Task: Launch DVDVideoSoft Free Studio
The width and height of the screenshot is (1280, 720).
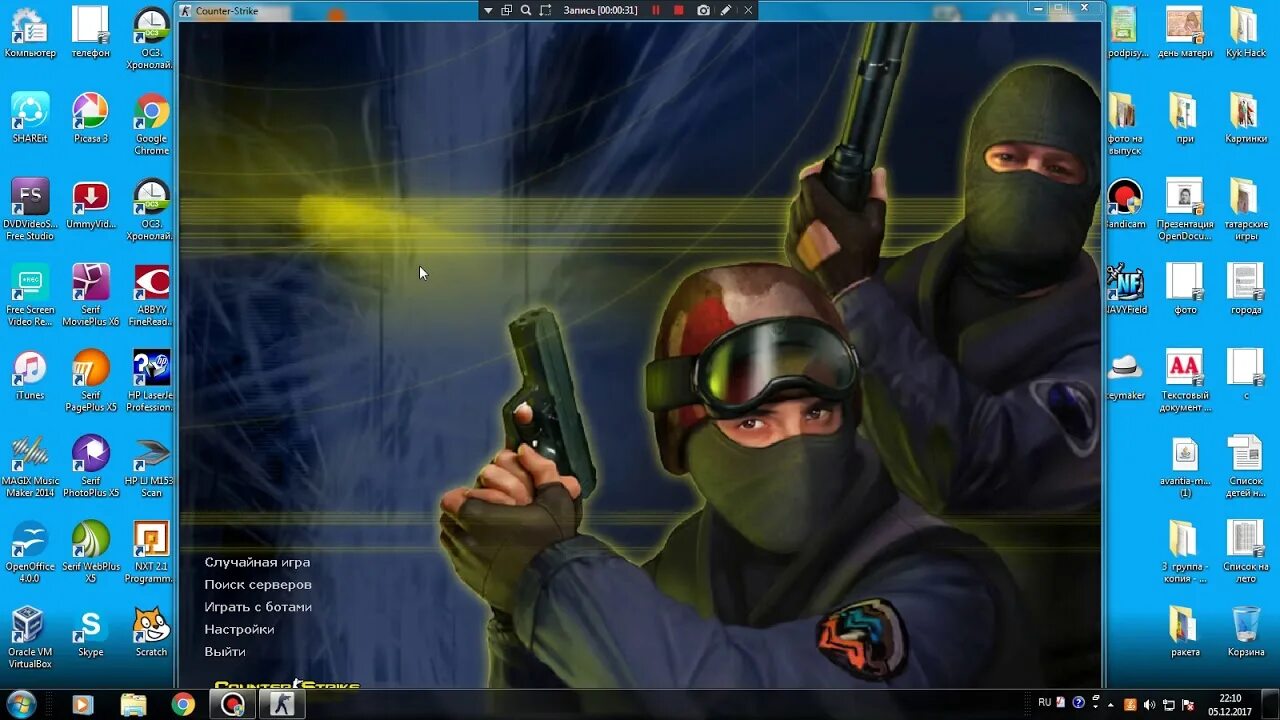Action: click(x=30, y=210)
